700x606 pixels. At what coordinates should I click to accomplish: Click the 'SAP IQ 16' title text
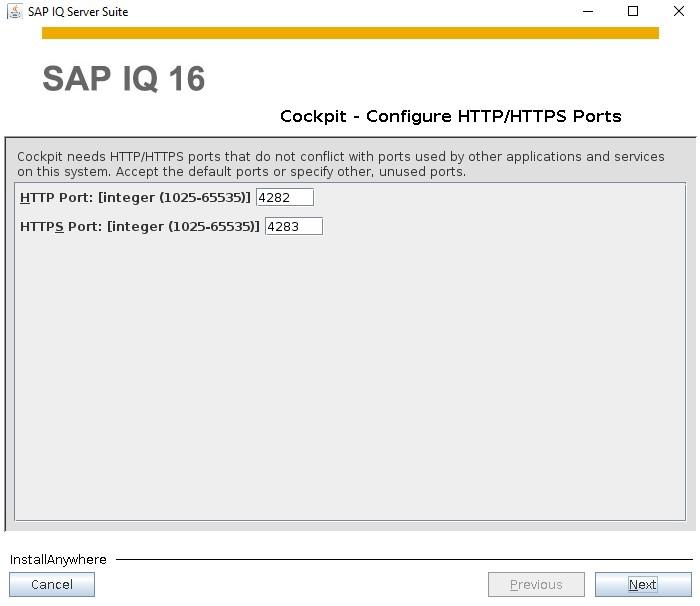tap(124, 79)
